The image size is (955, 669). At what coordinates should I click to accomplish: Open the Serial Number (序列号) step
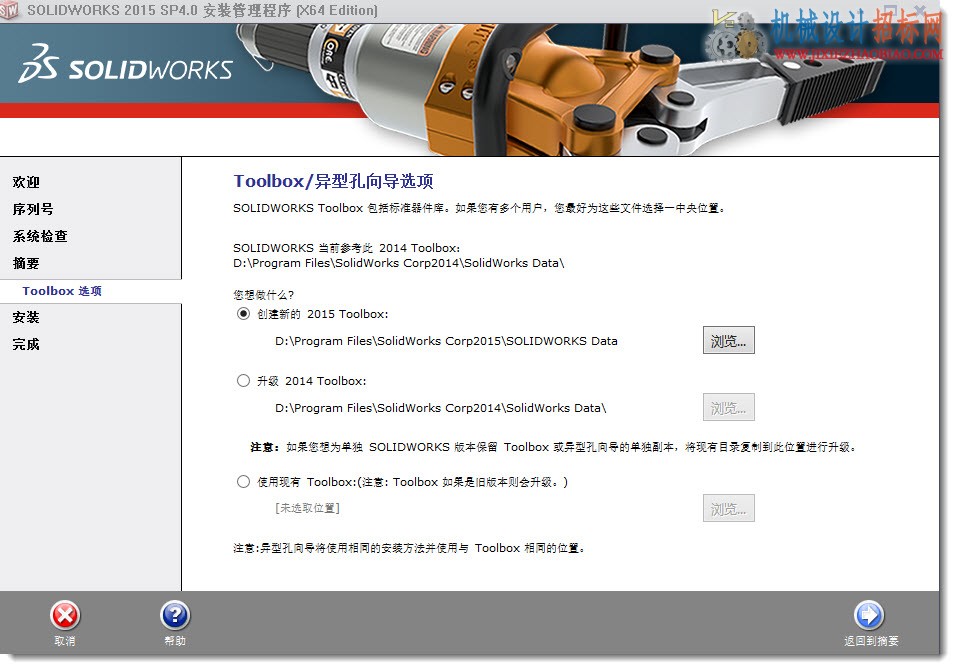point(33,209)
